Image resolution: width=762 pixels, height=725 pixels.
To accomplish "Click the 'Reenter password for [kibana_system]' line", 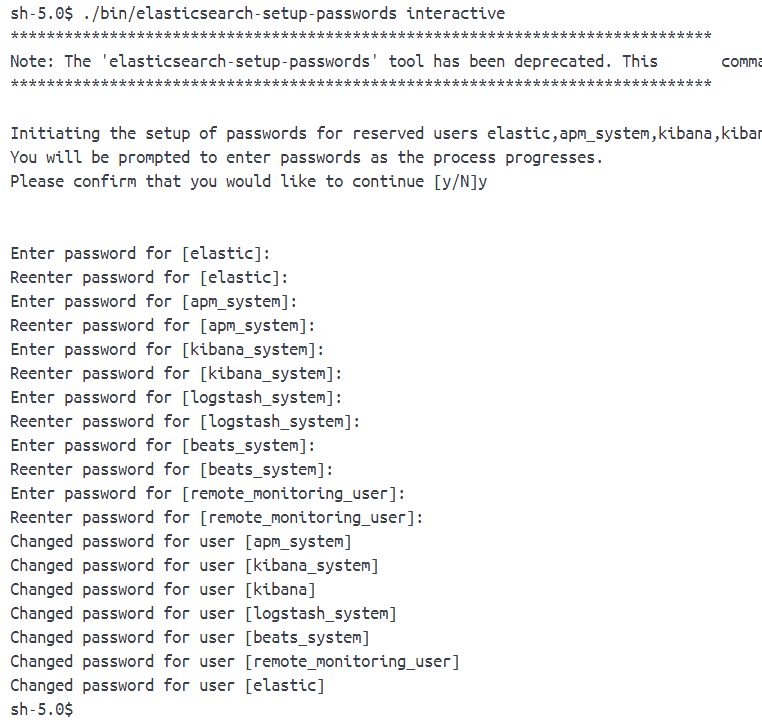I will (176, 373).
